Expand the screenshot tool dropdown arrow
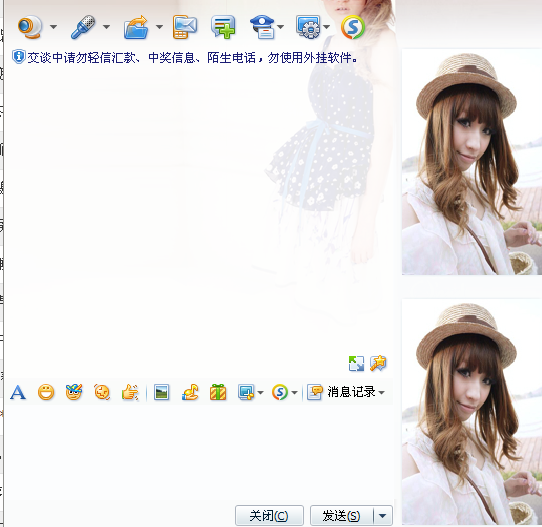Screen dimensions: 542x527 click(261, 393)
